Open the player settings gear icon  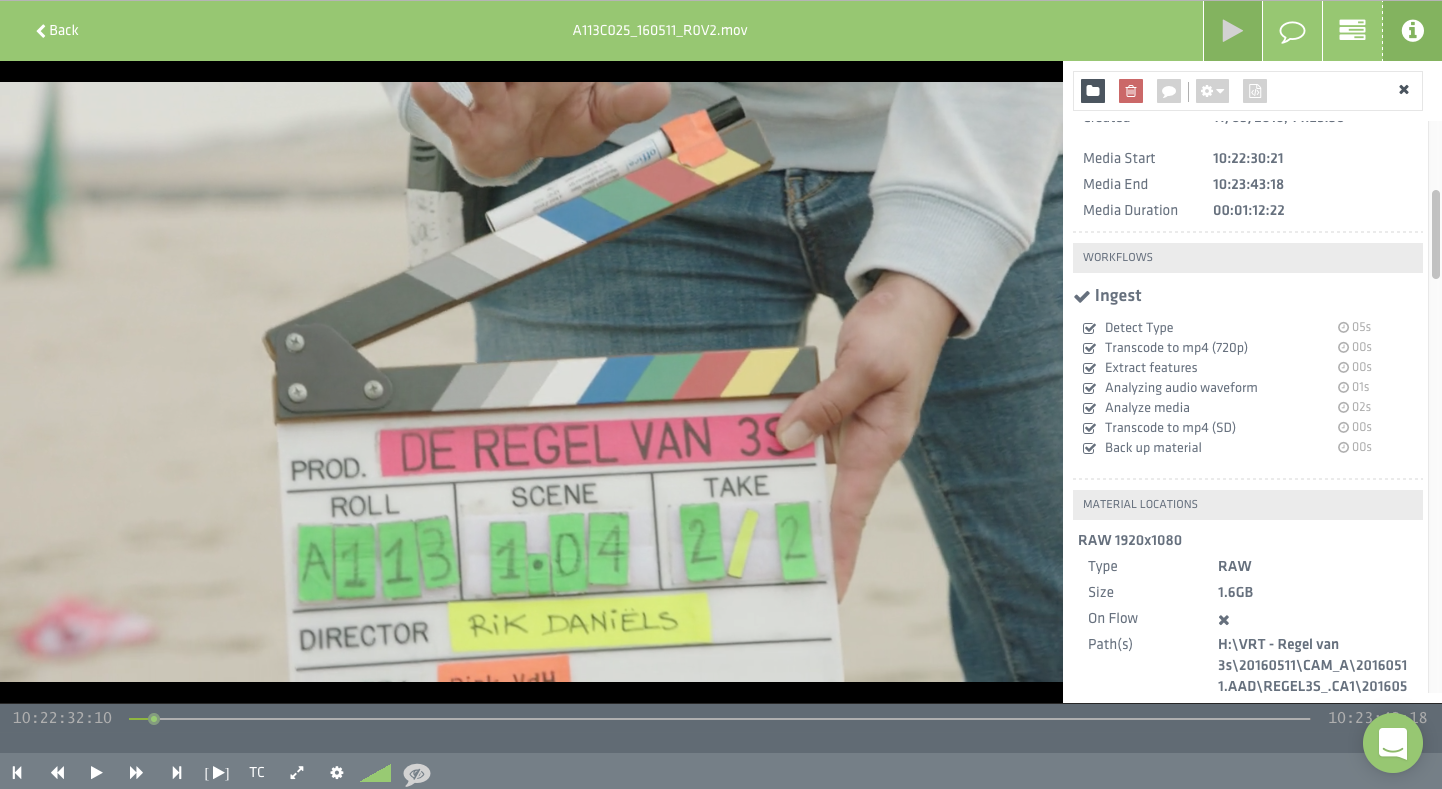[x=337, y=772]
